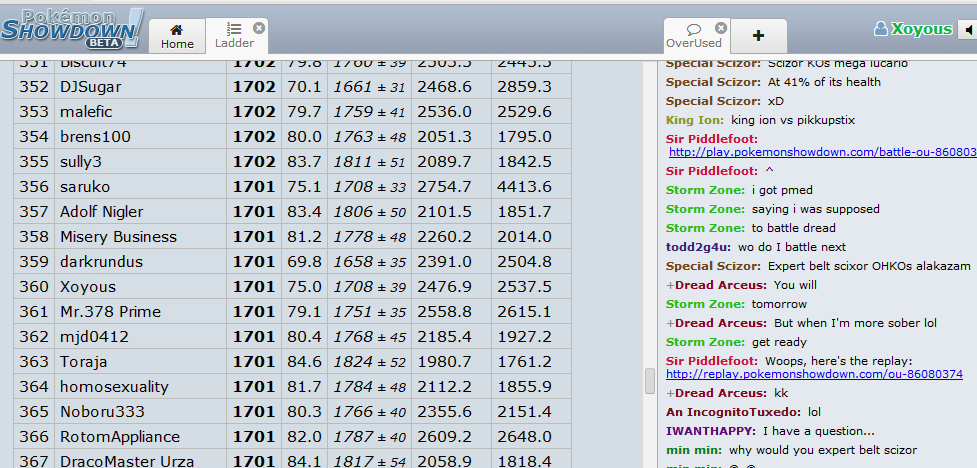Click the 2609.2 value in RotomAppliance's row
The image size is (977, 468).
click(444, 437)
